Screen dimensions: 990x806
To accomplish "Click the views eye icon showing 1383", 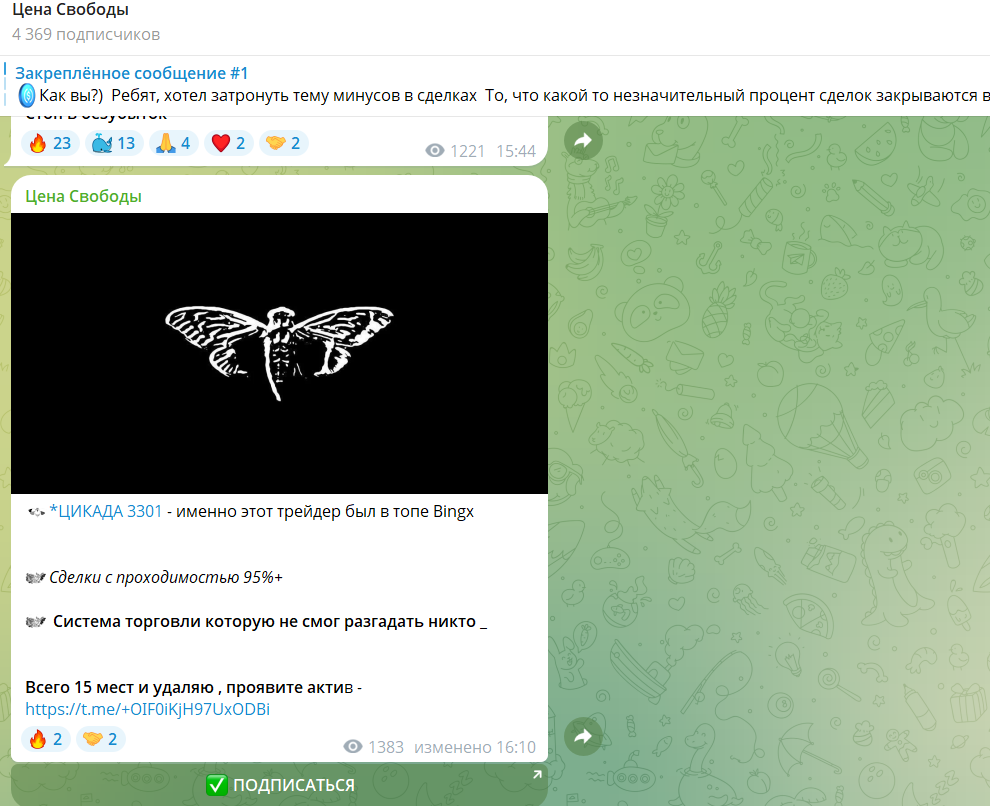I will 353,747.
